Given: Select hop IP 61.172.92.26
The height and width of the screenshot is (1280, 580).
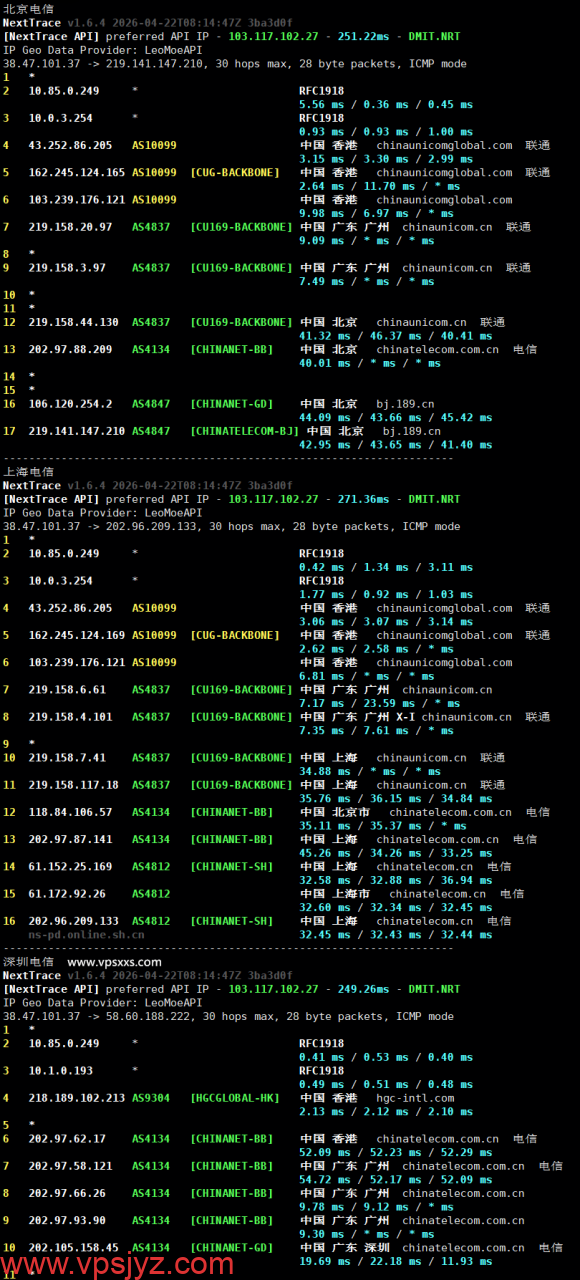Looking at the screenshot, I should [x=67, y=893].
